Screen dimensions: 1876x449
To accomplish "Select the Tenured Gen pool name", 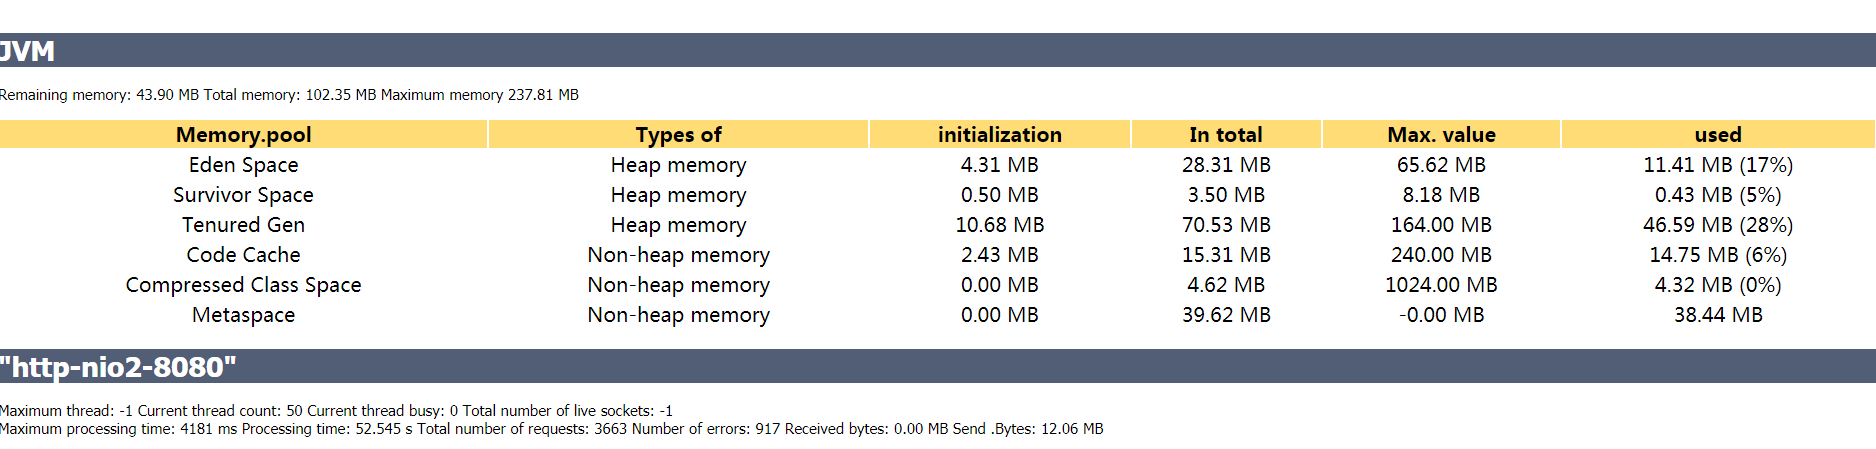I will (x=243, y=225).
